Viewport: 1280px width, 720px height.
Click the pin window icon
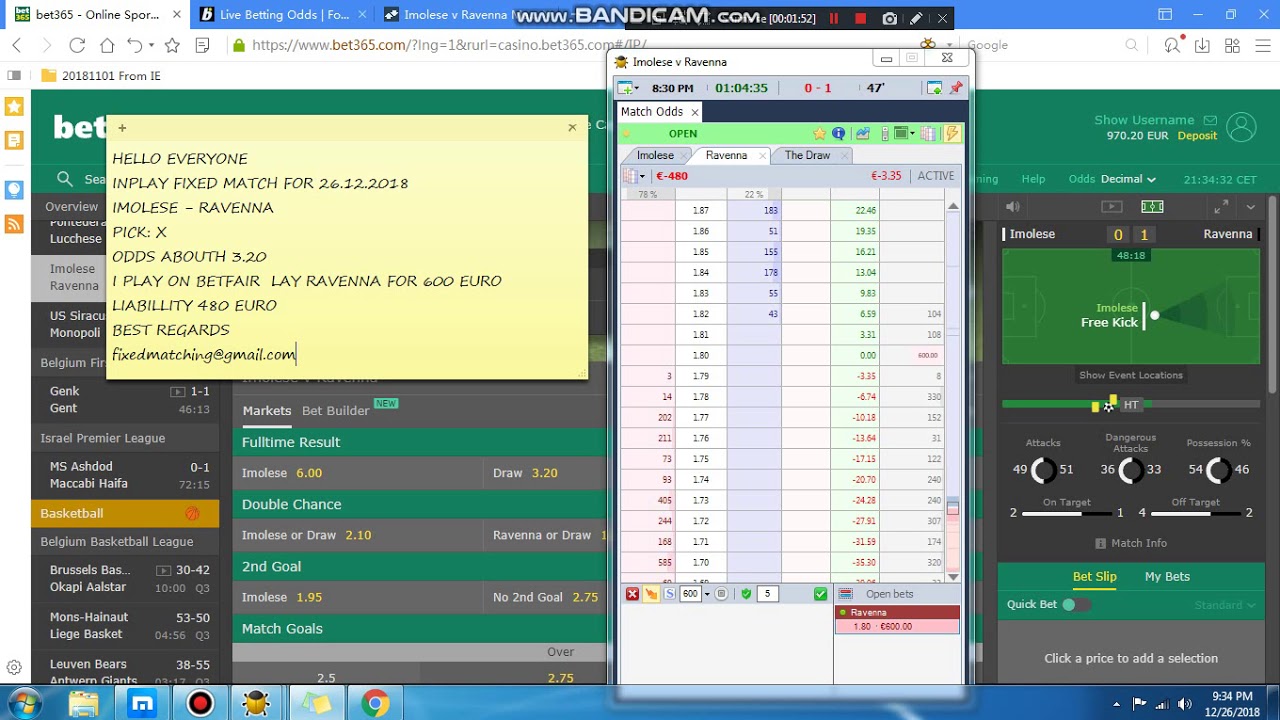[955, 88]
